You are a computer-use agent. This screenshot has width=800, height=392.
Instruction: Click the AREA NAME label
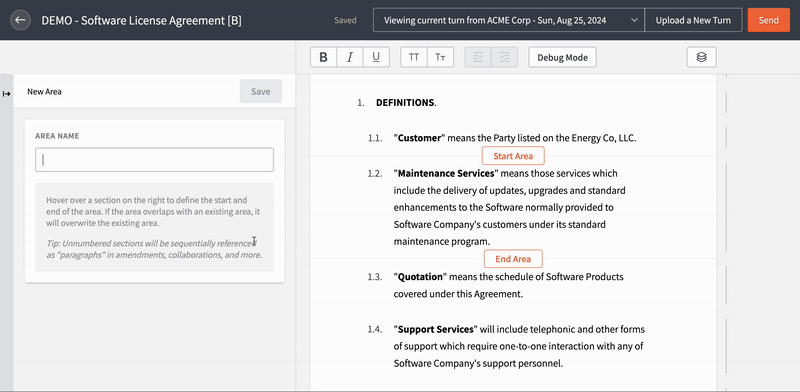click(57, 136)
